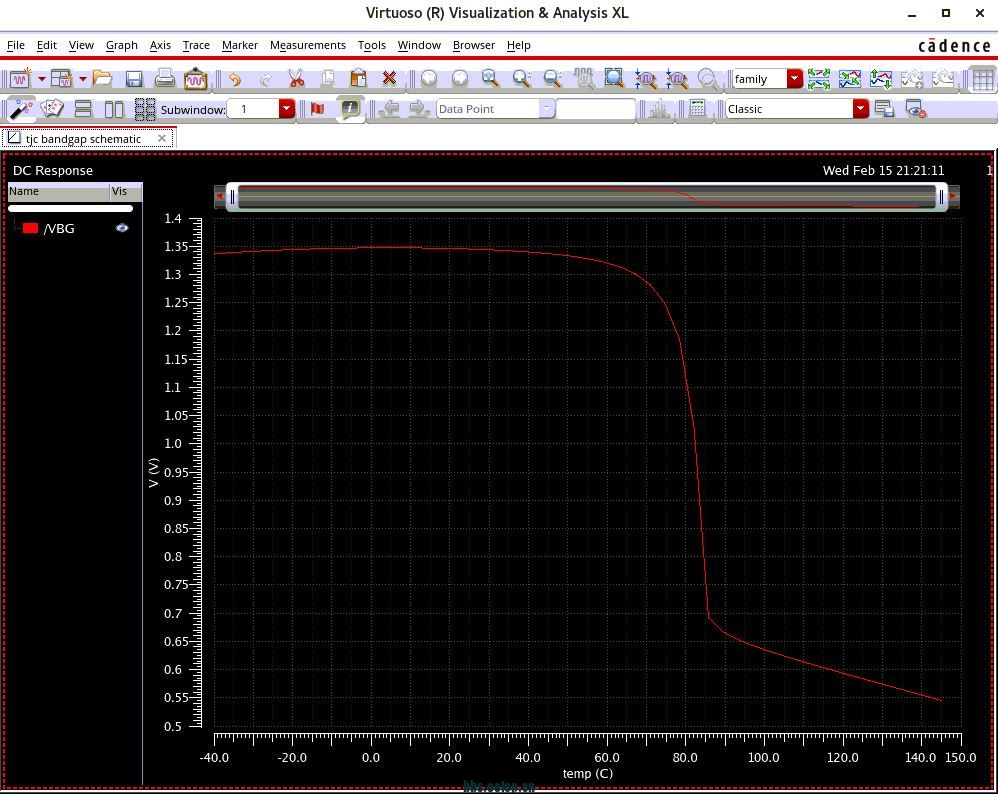This screenshot has width=998, height=798.
Task: Open a file with the folder icon
Action: [102, 79]
